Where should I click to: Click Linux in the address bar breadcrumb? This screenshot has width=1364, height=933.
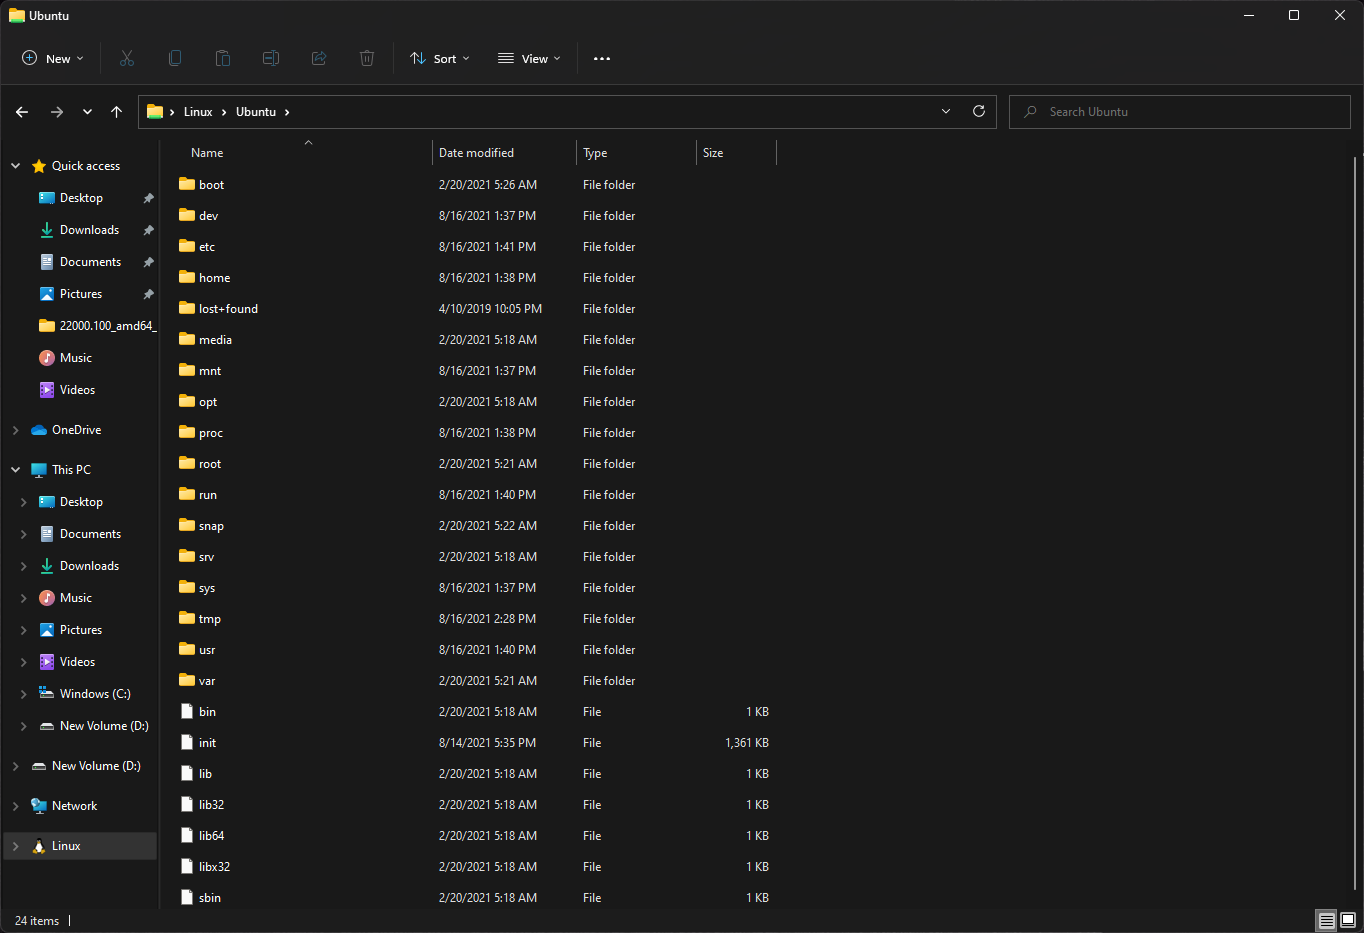click(x=197, y=111)
